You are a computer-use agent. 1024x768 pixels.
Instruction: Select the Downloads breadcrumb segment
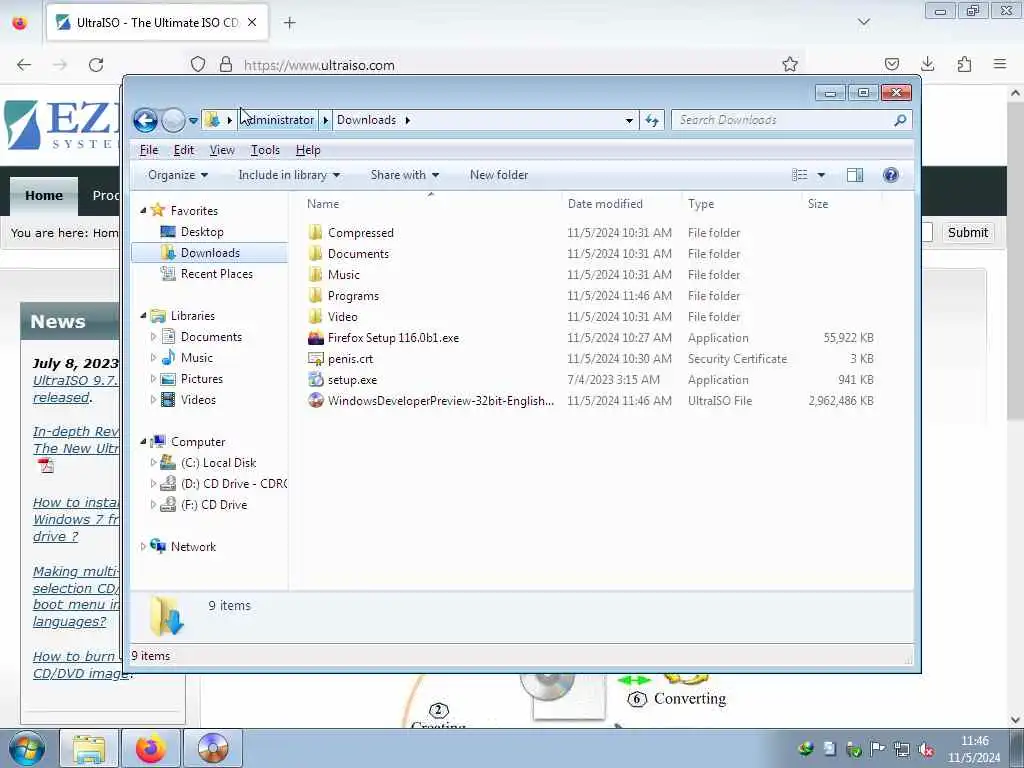(x=366, y=120)
